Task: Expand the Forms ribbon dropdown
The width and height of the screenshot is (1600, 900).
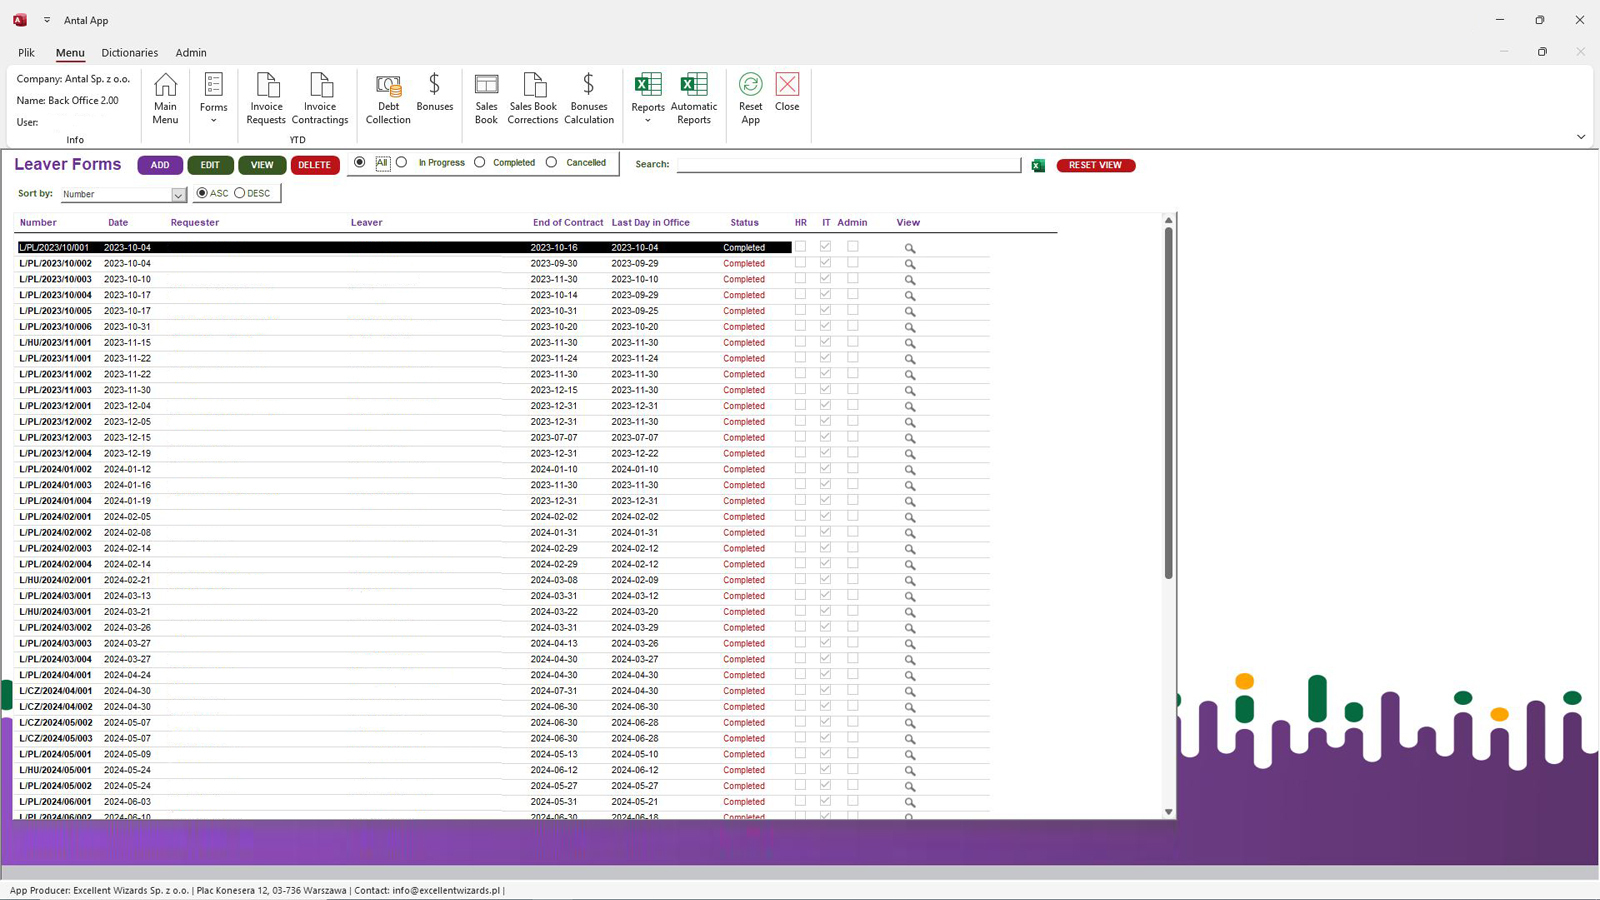Action: (x=213, y=120)
